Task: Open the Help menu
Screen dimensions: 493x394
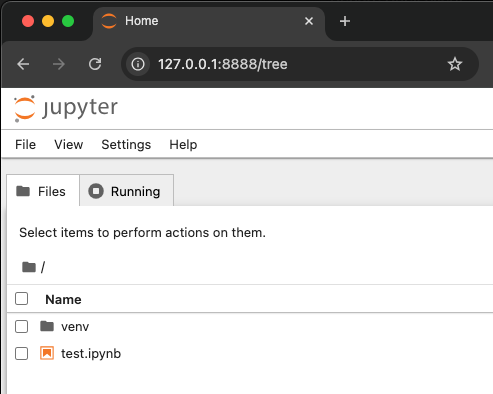Action: tap(183, 145)
